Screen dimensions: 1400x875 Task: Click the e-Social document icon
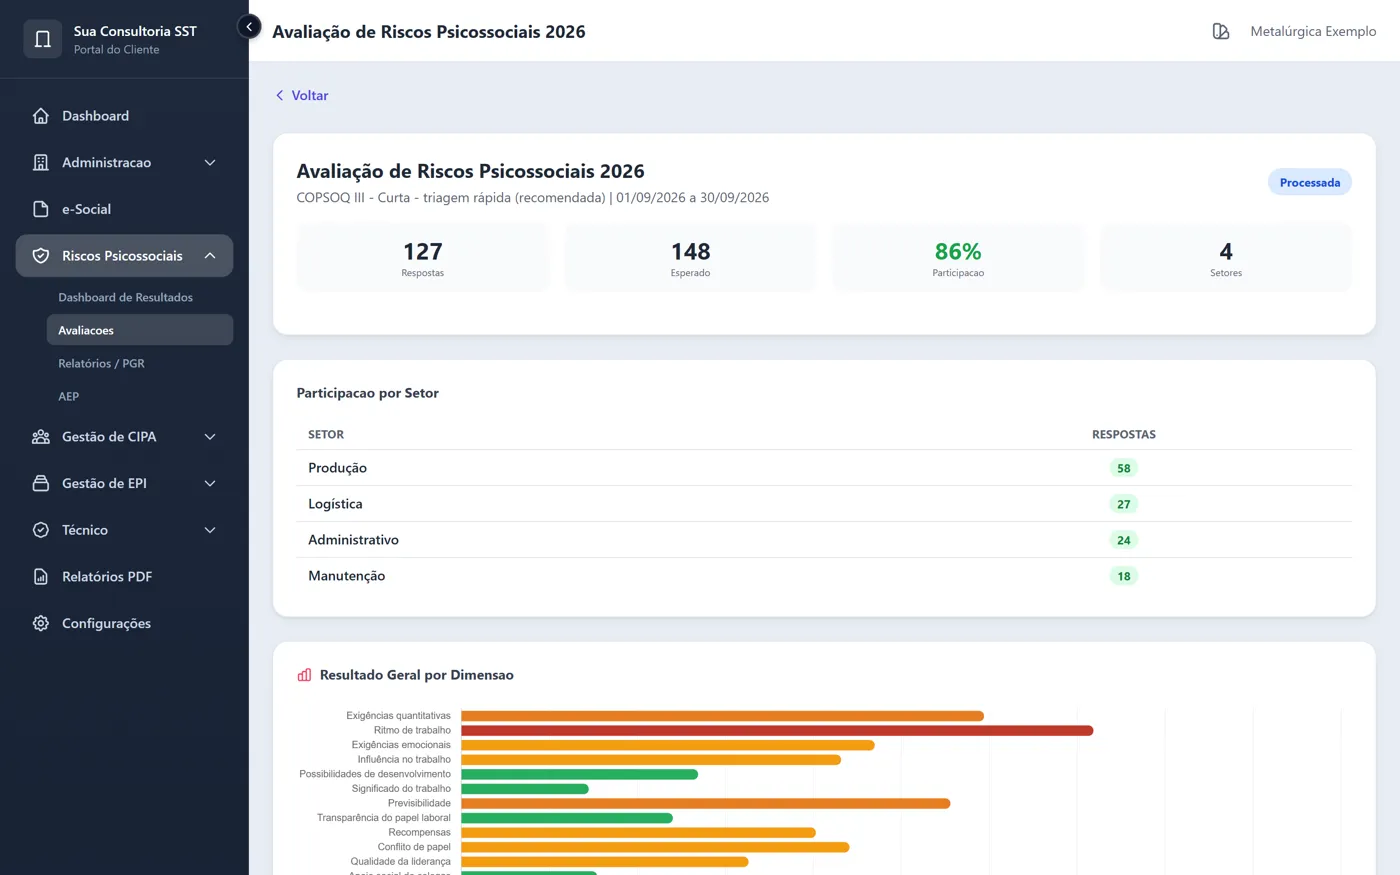pos(41,209)
